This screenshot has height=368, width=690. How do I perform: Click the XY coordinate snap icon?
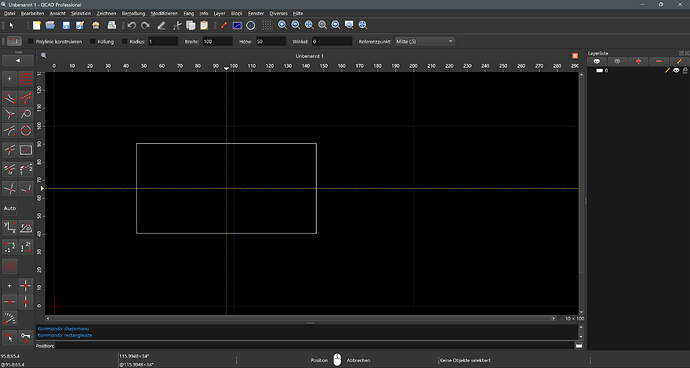coord(10,228)
